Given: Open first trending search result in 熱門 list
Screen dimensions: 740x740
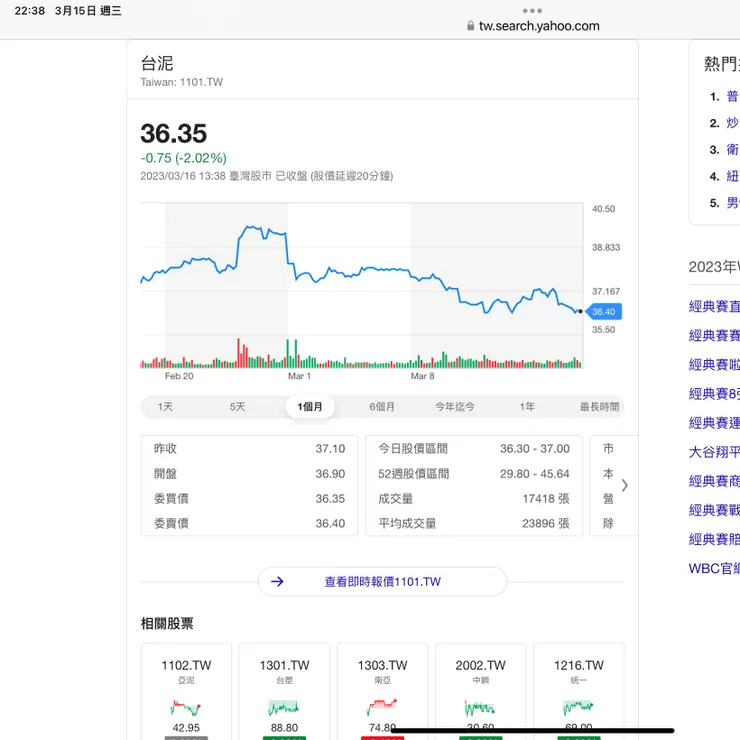Looking at the screenshot, I should coord(732,96).
